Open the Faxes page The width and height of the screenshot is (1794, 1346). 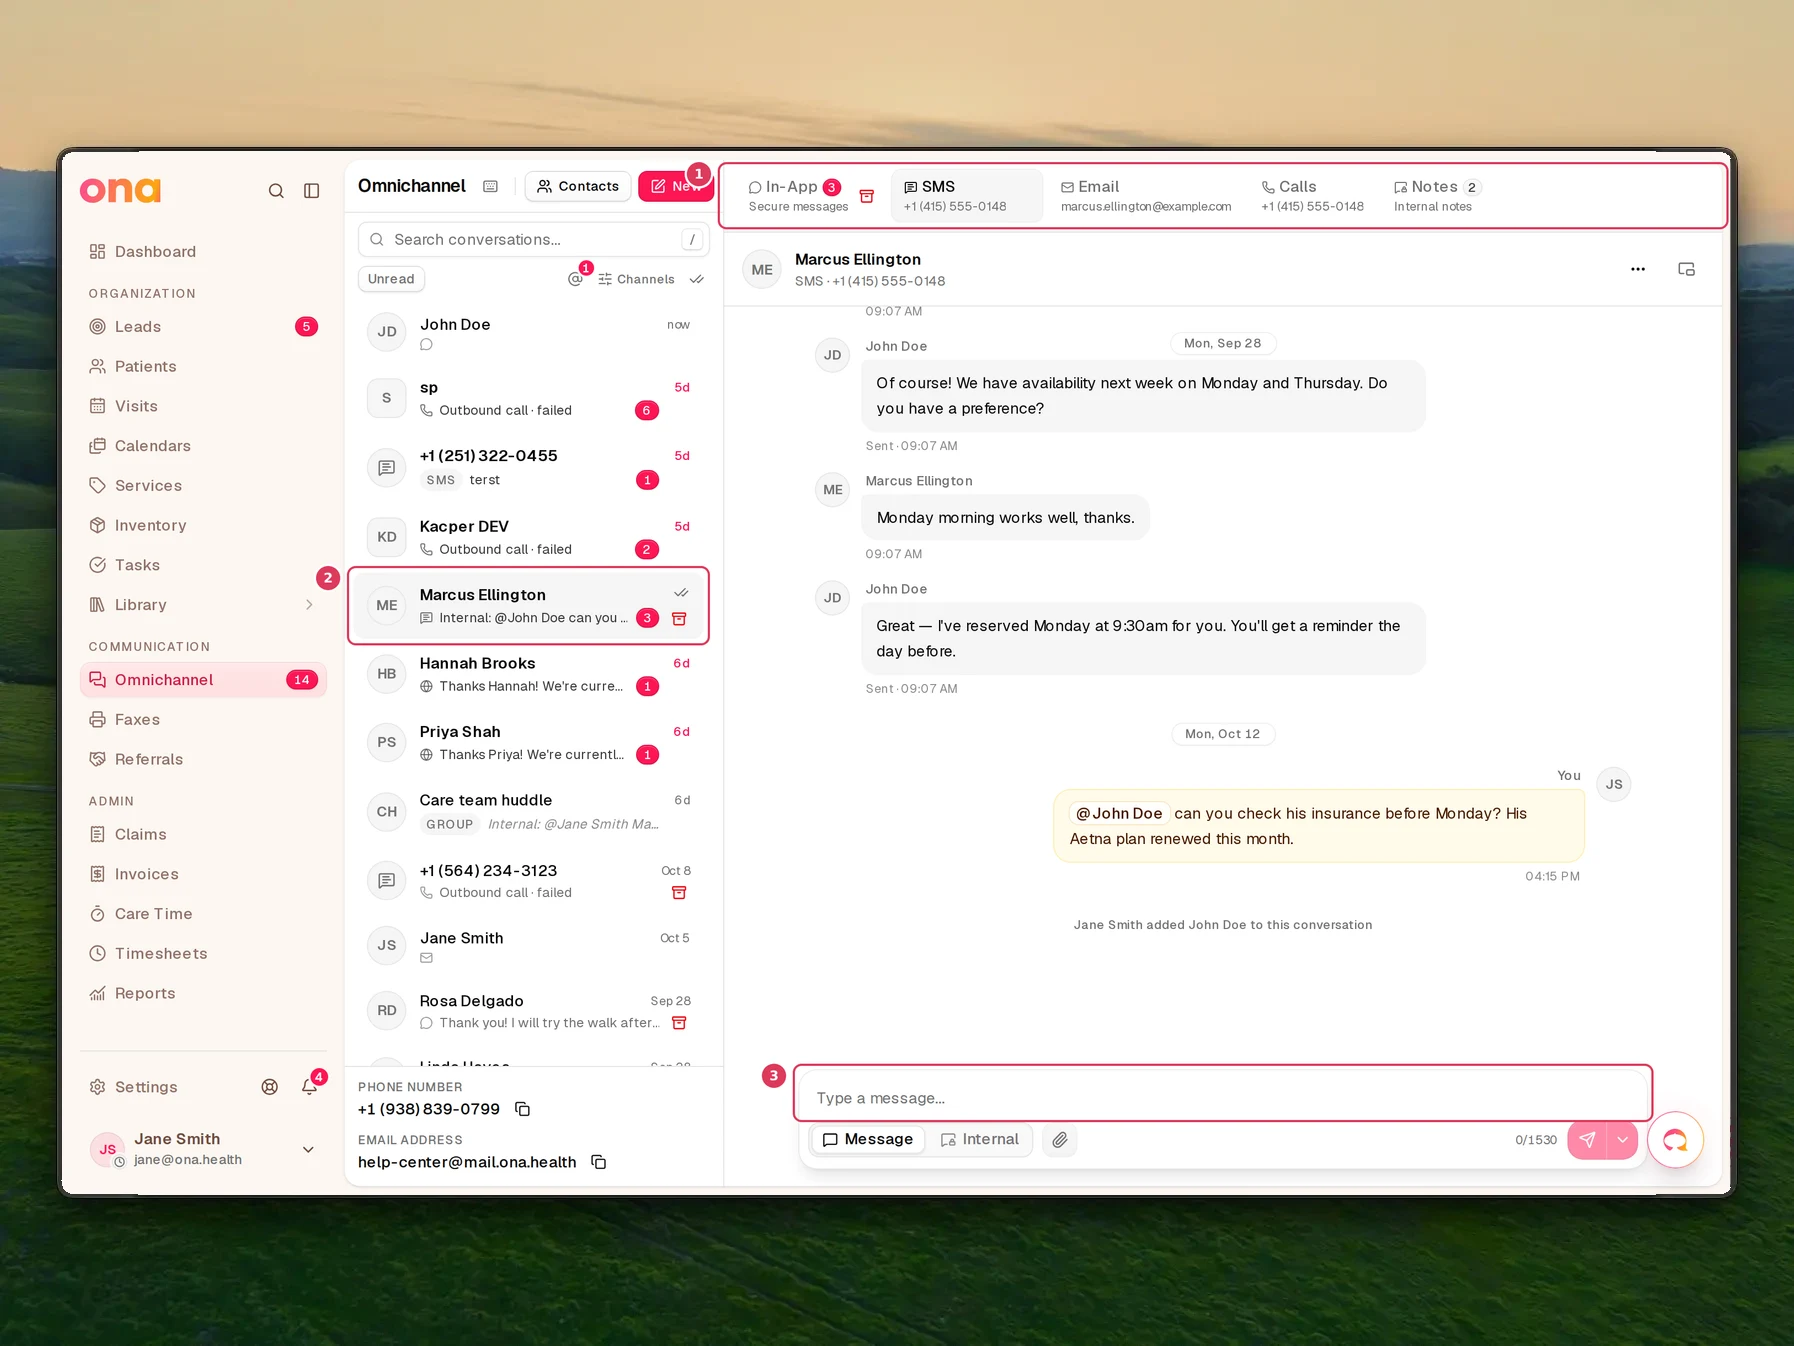(x=203, y=720)
